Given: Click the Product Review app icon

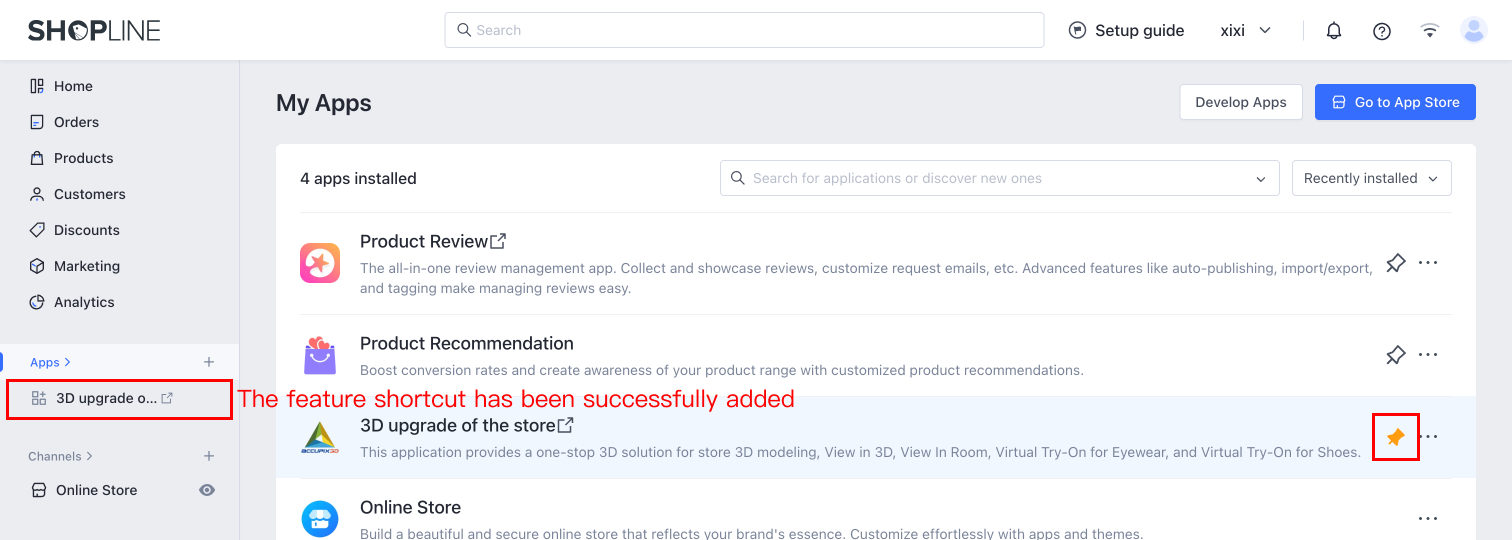Looking at the screenshot, I should coord(320,263).
